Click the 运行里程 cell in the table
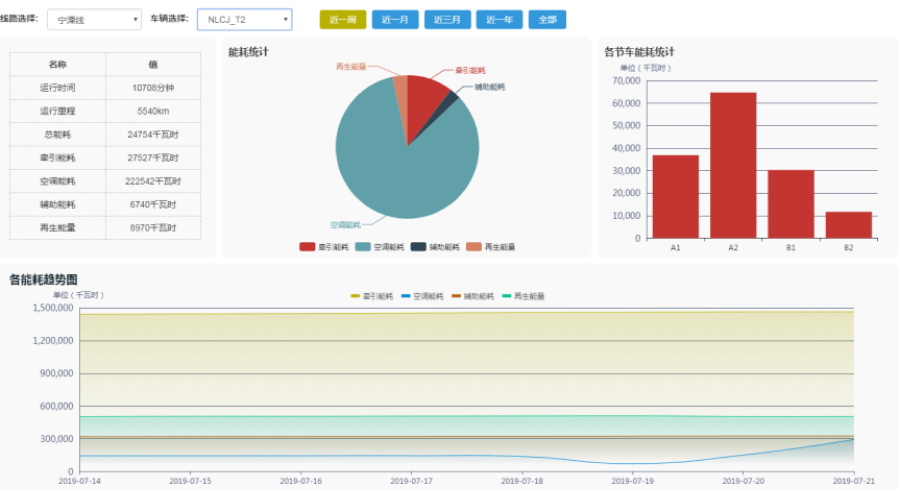The image size is (900, 491). [x=57, y=111]
